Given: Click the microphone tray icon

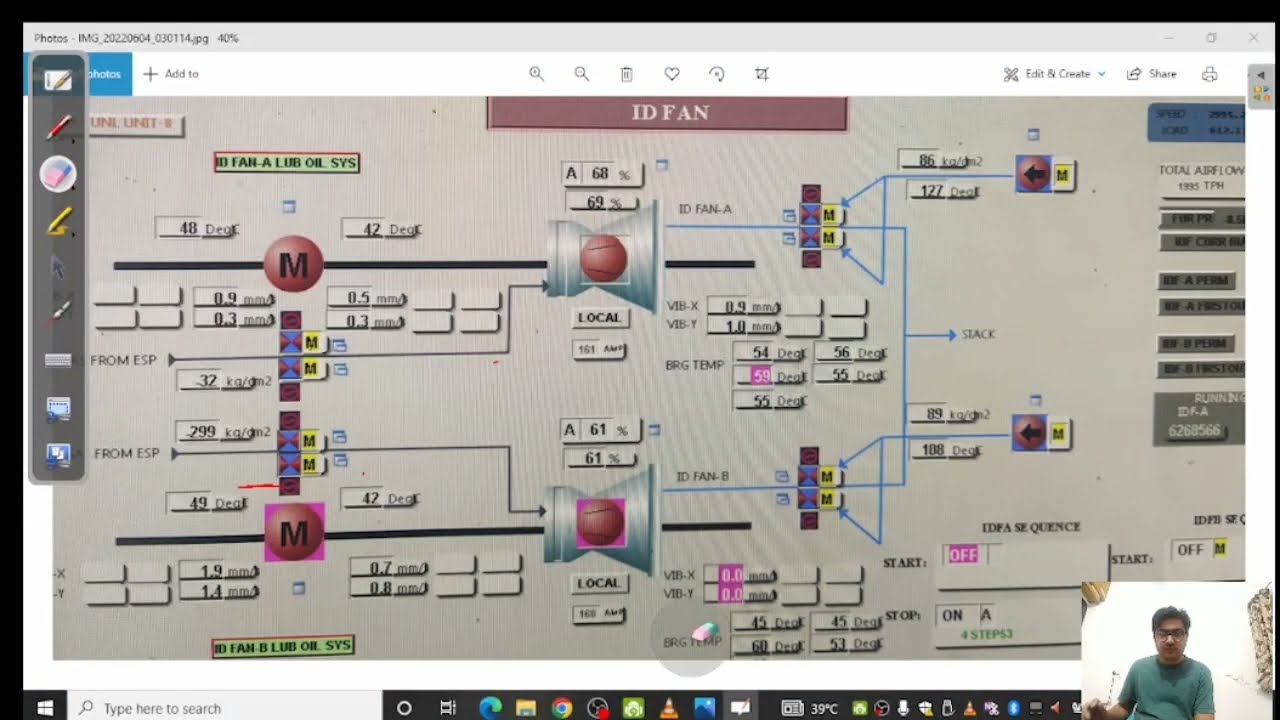Looking at the screenshot, I should [x=903, y=708].
